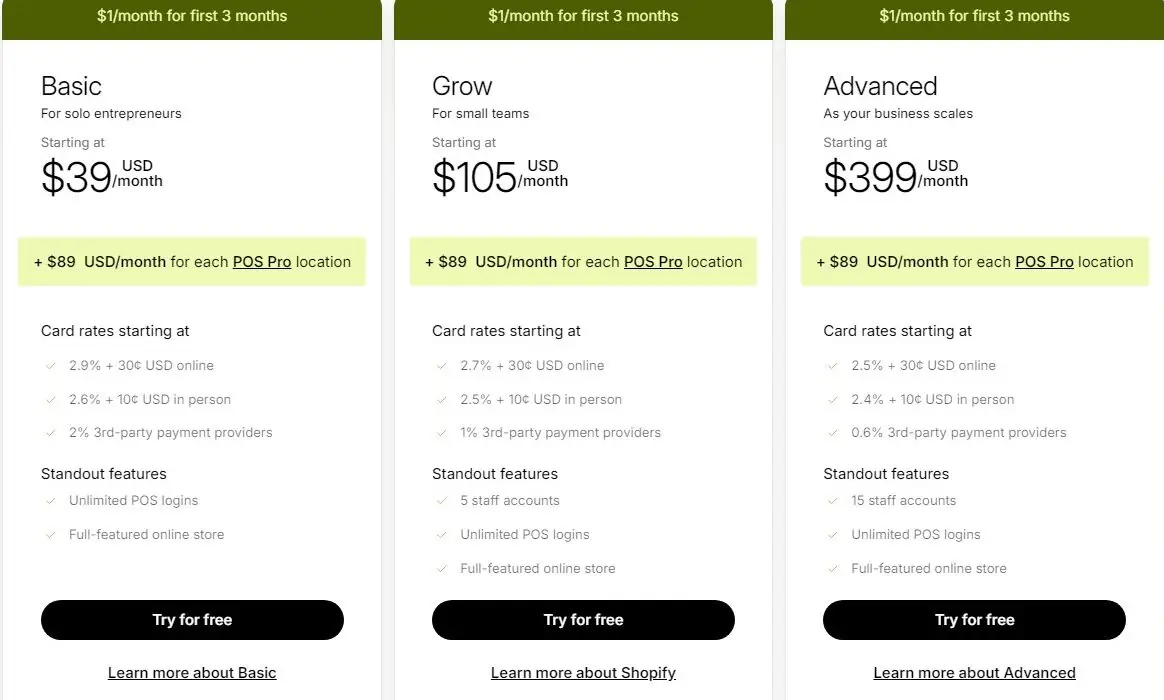
Task: Click the checkmark beside 5 staff accounts
Action: (442, 500)
